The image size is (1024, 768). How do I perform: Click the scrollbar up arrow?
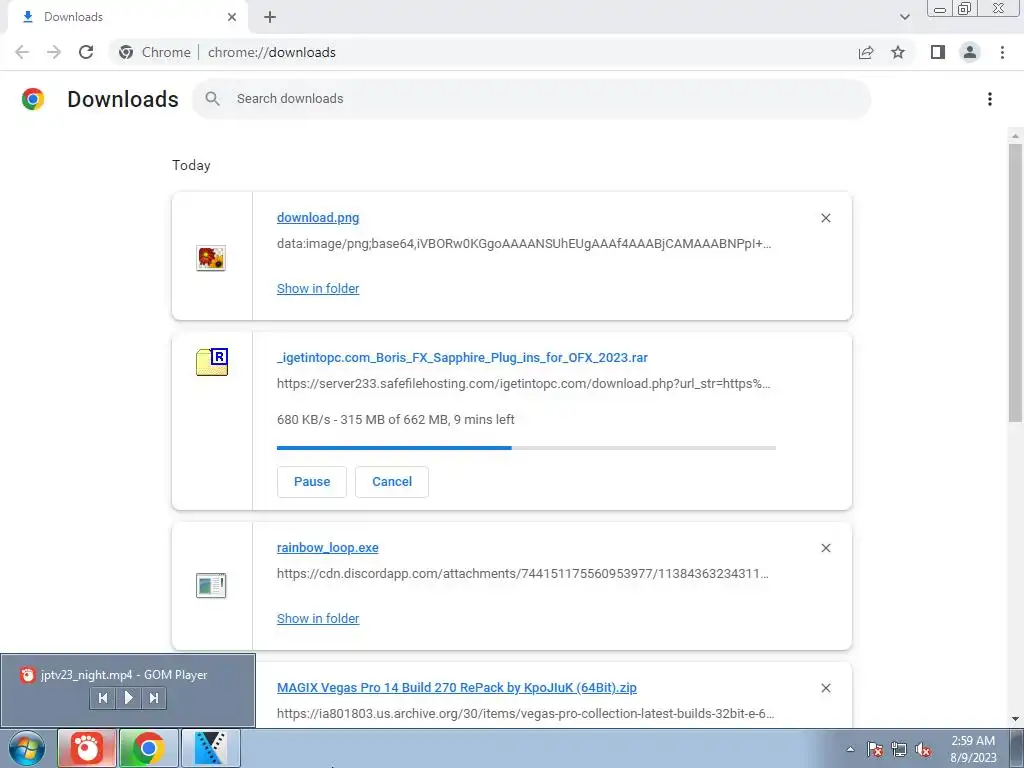pyautogui.click(x=1015, y=136)
